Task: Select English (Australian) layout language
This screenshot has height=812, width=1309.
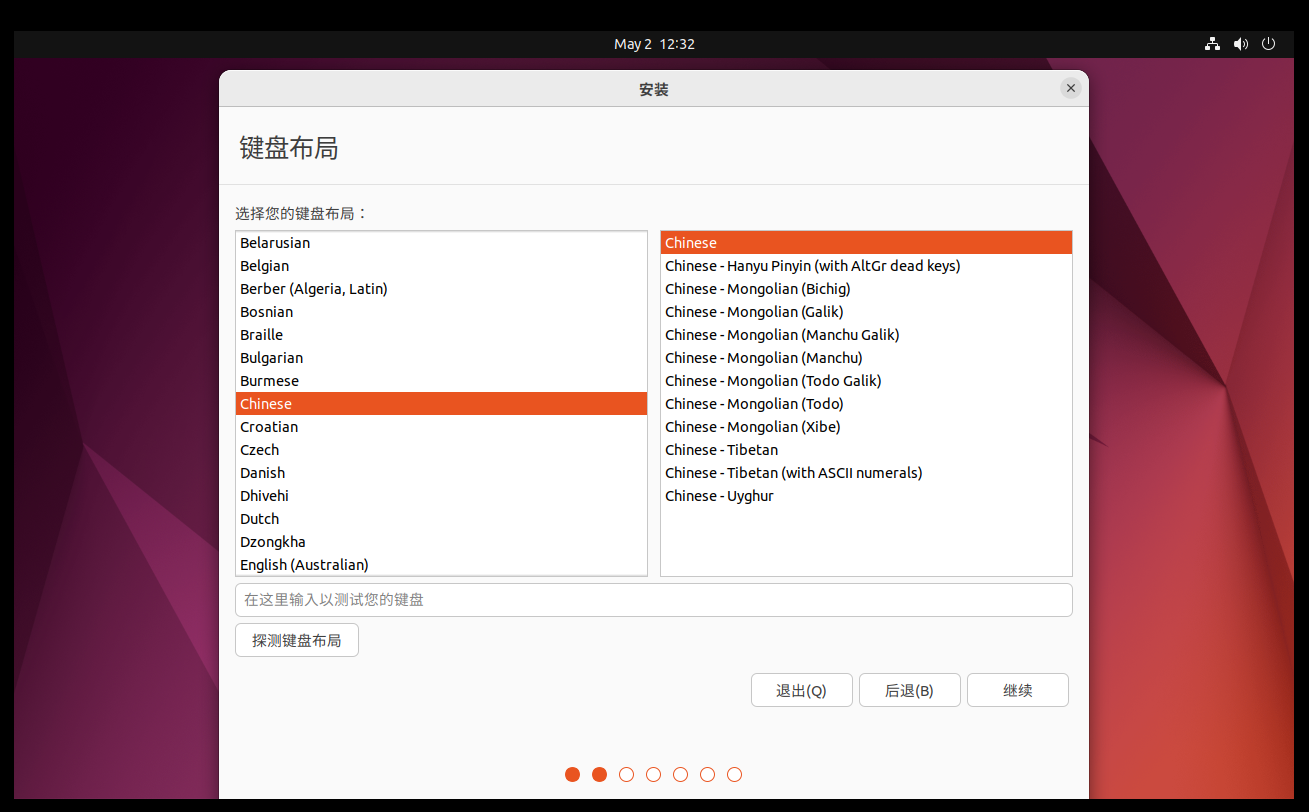Action: point(441,565)
